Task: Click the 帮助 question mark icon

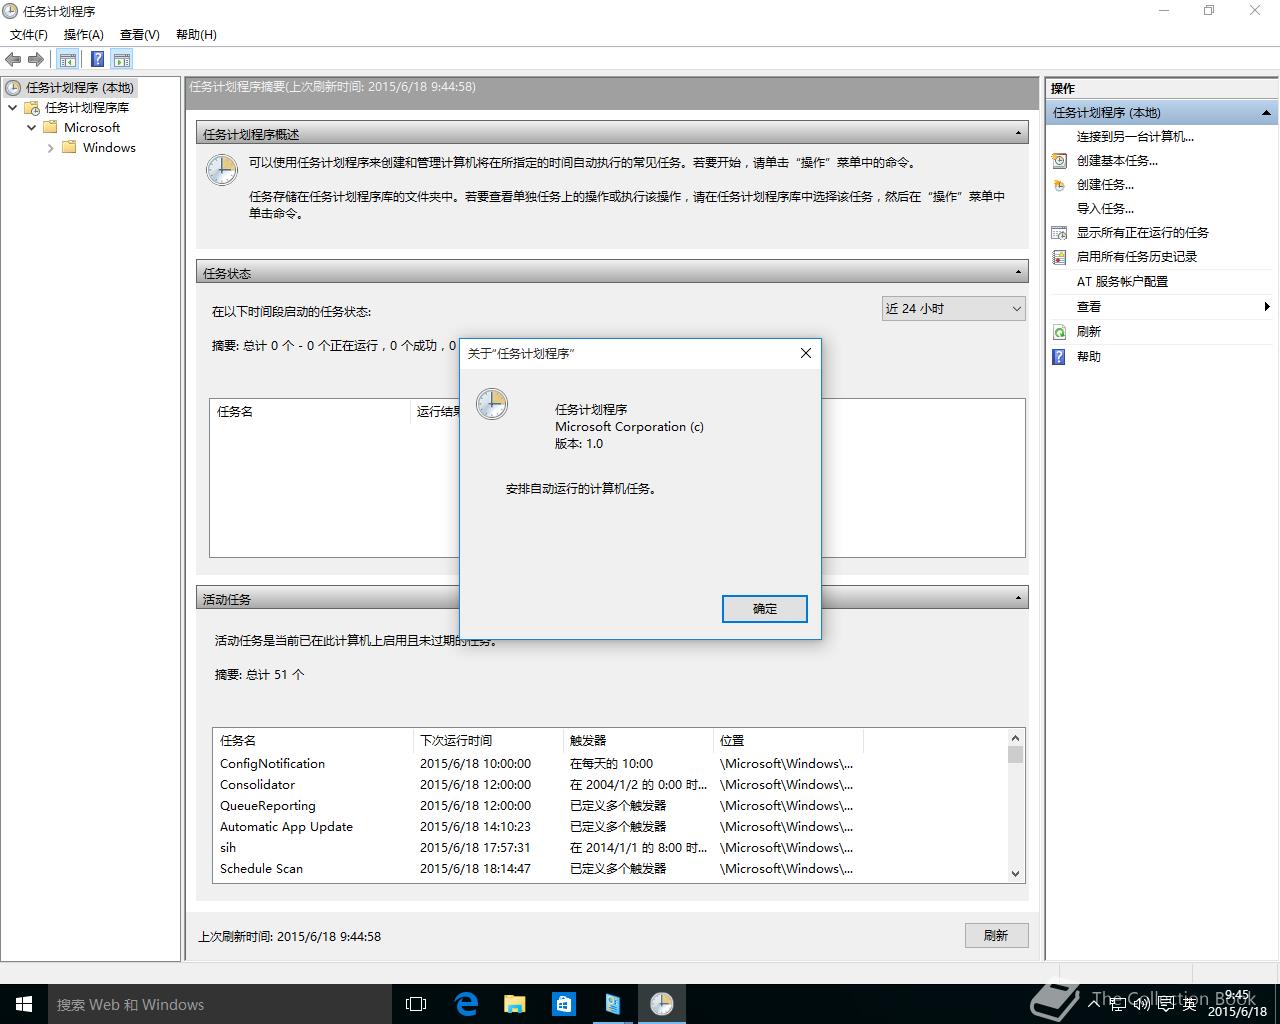Action: tap(1060, 356)
